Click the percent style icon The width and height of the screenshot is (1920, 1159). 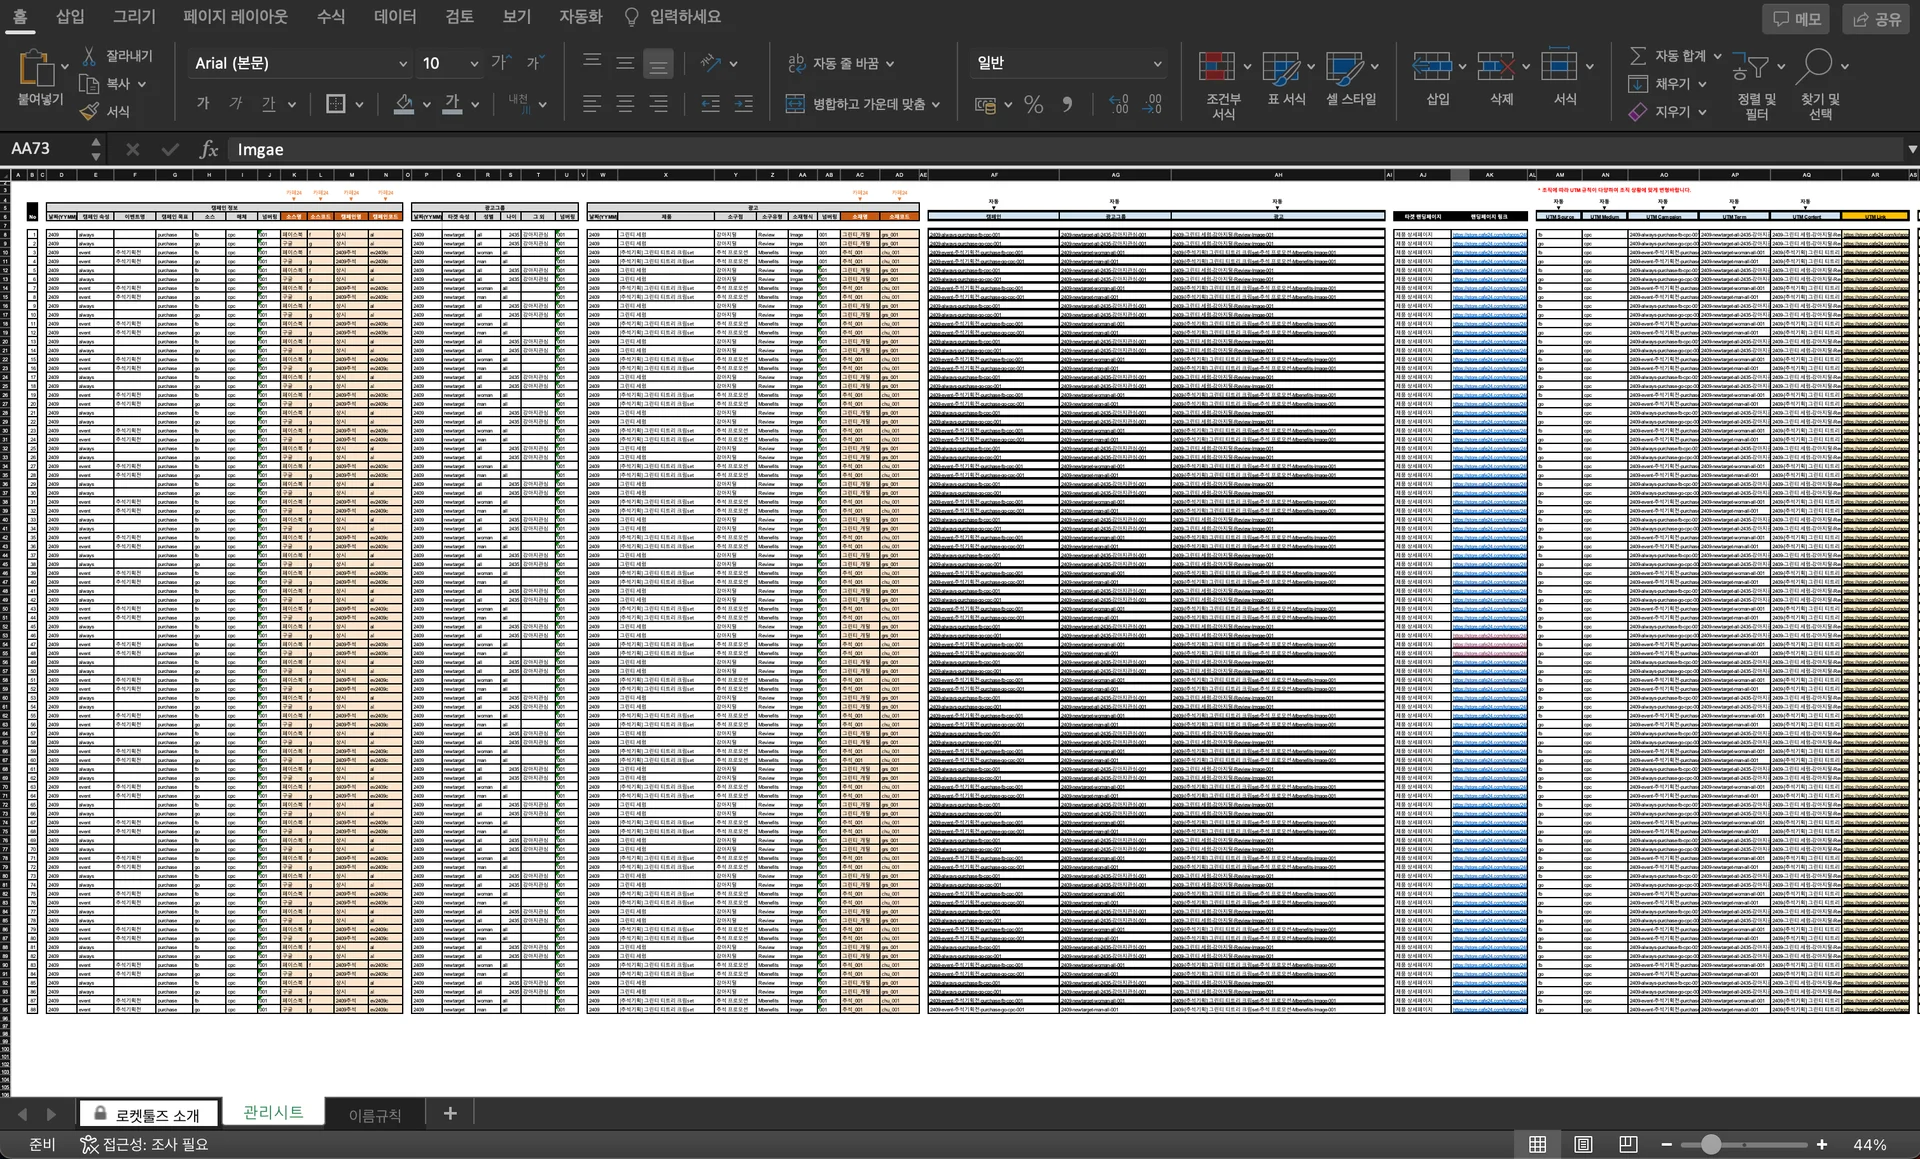(1033, 104)
